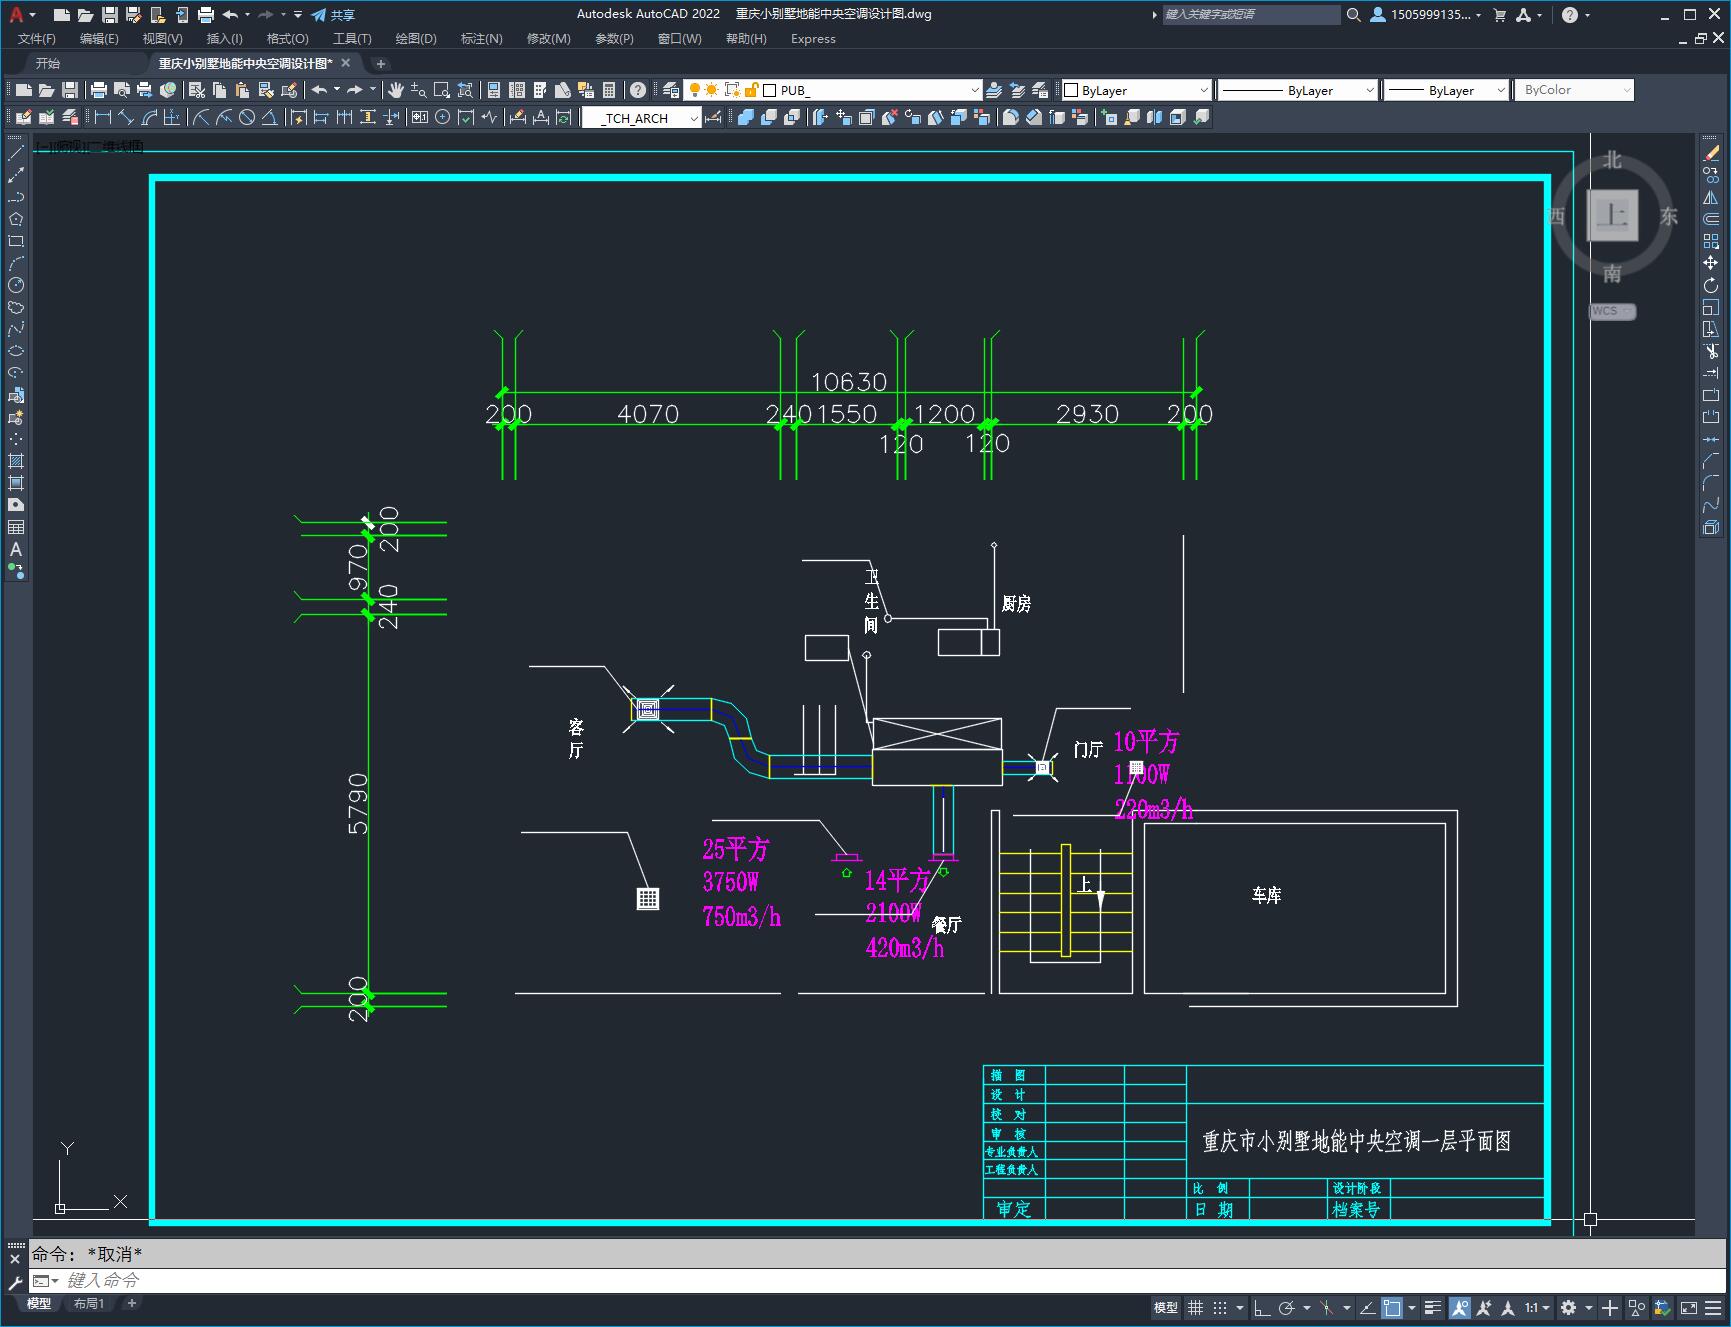Open Layer Properties Manager icon

pyautogui.click(x=671, y=90)
